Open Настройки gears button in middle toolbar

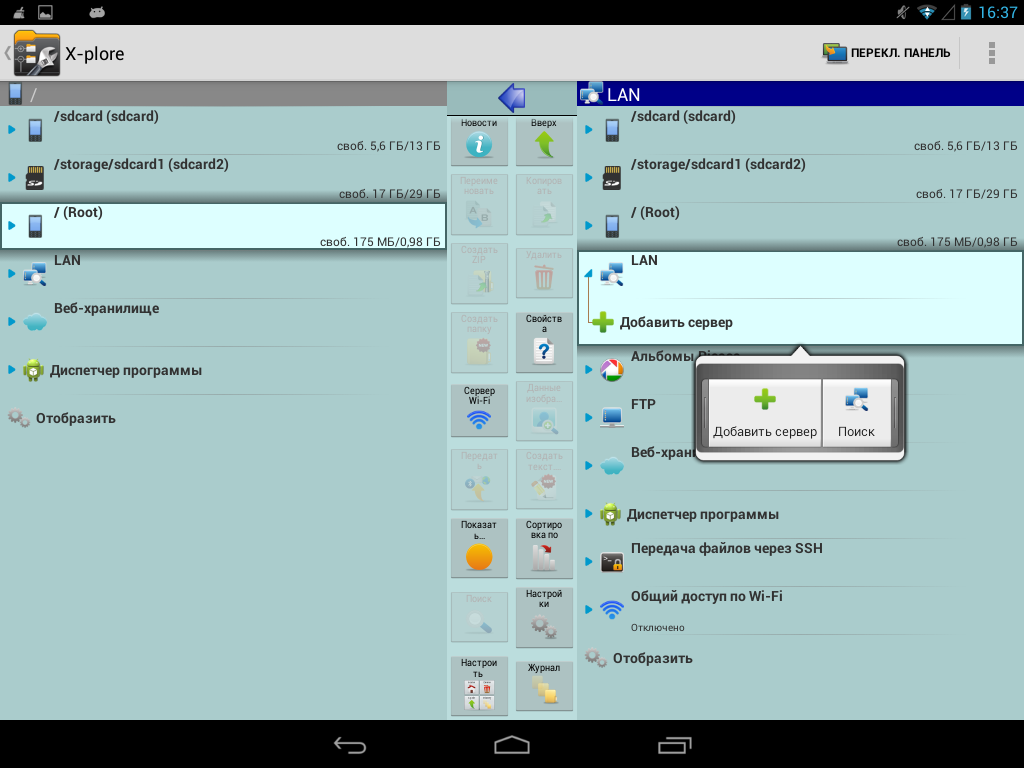pyautogui.click(x=544, y=617)
